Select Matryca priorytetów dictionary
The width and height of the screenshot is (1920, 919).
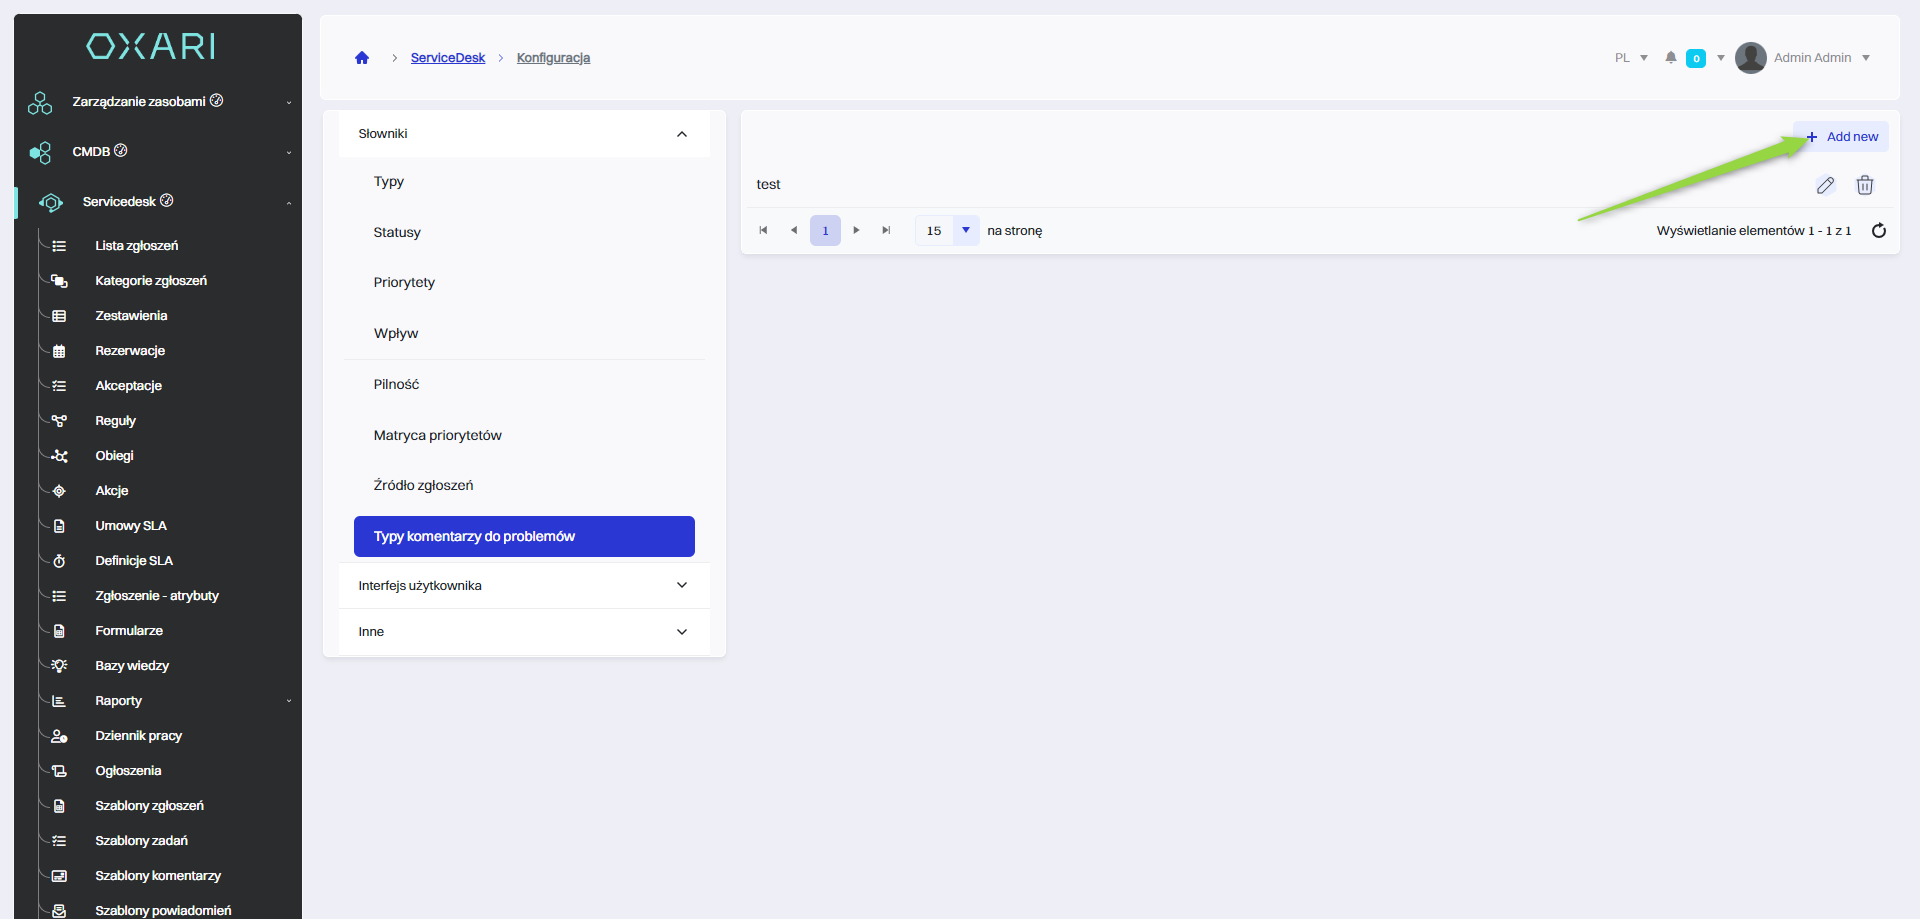[x=437, y=436]
